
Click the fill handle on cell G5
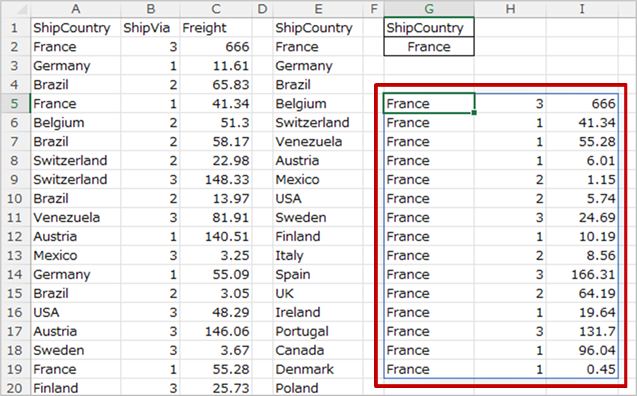click(474, 113)
